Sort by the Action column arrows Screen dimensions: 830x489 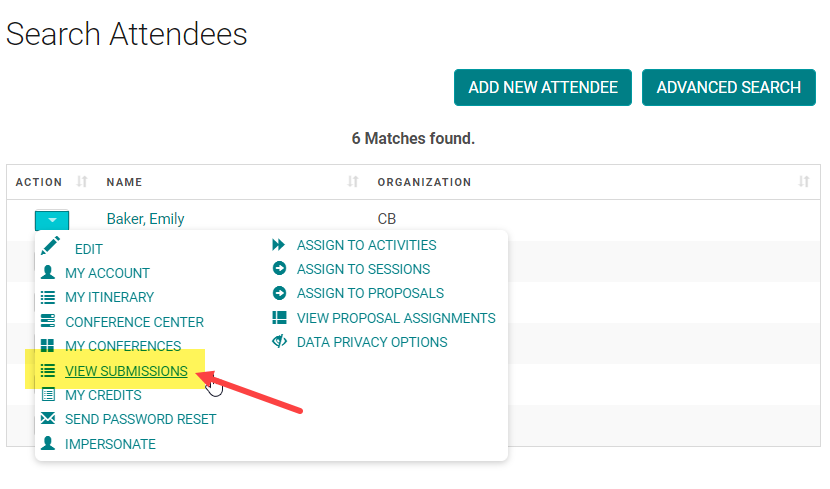pyautogui.click(x=82, y=182)
